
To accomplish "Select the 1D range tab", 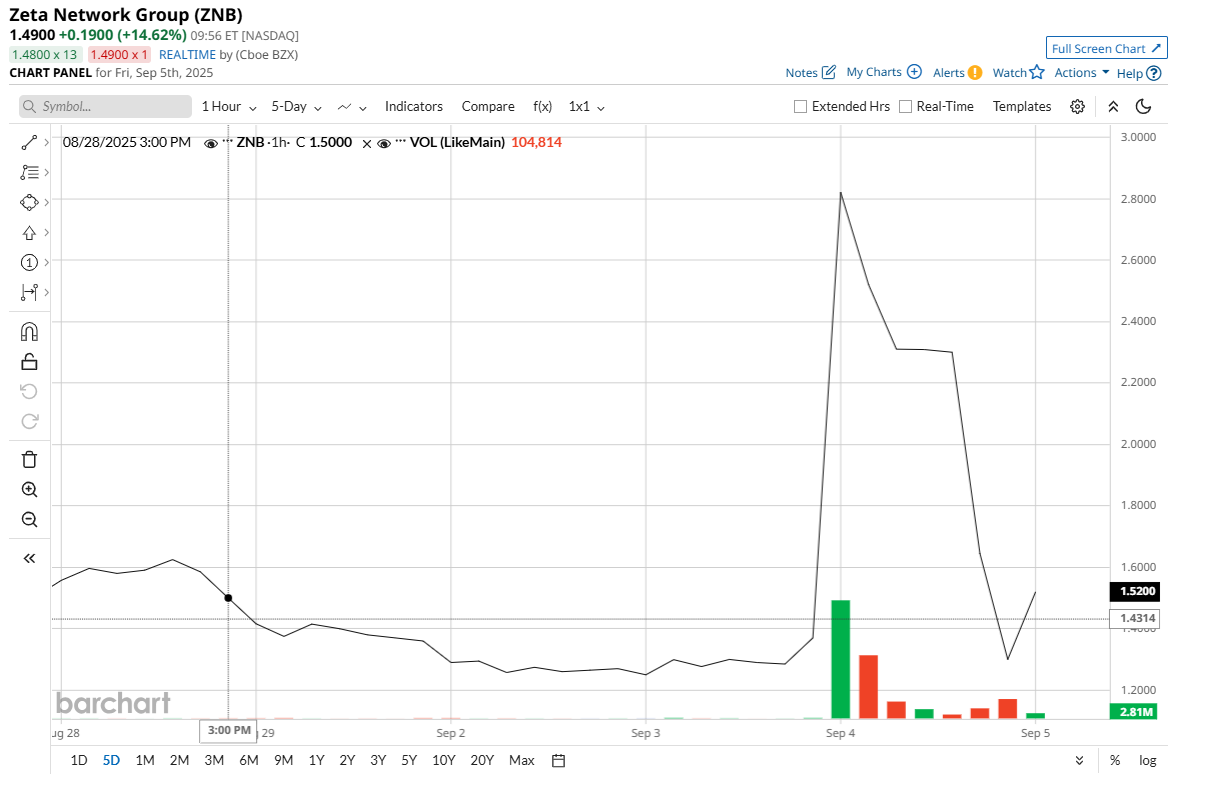I will click(x=79, y=760).
